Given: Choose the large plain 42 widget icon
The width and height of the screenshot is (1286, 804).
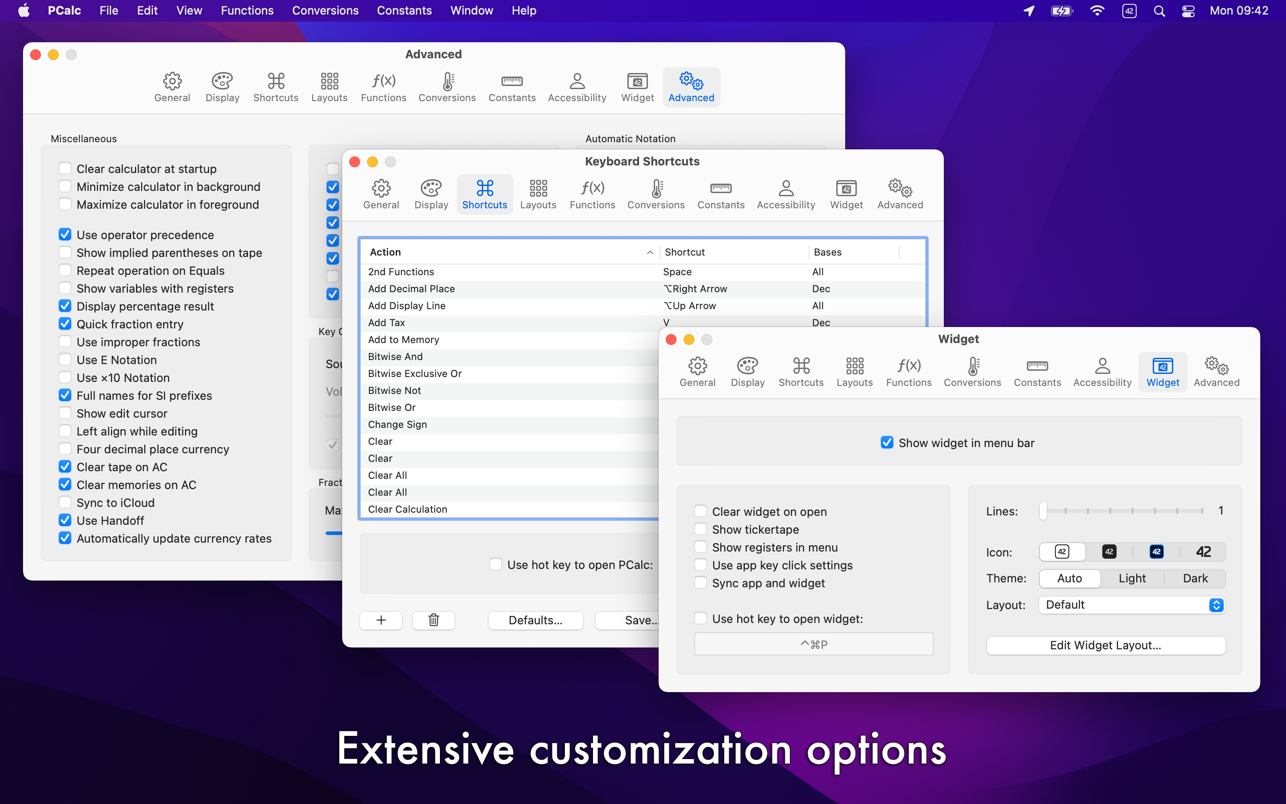Looking at the screenshot, I should tap(1203, 552).
